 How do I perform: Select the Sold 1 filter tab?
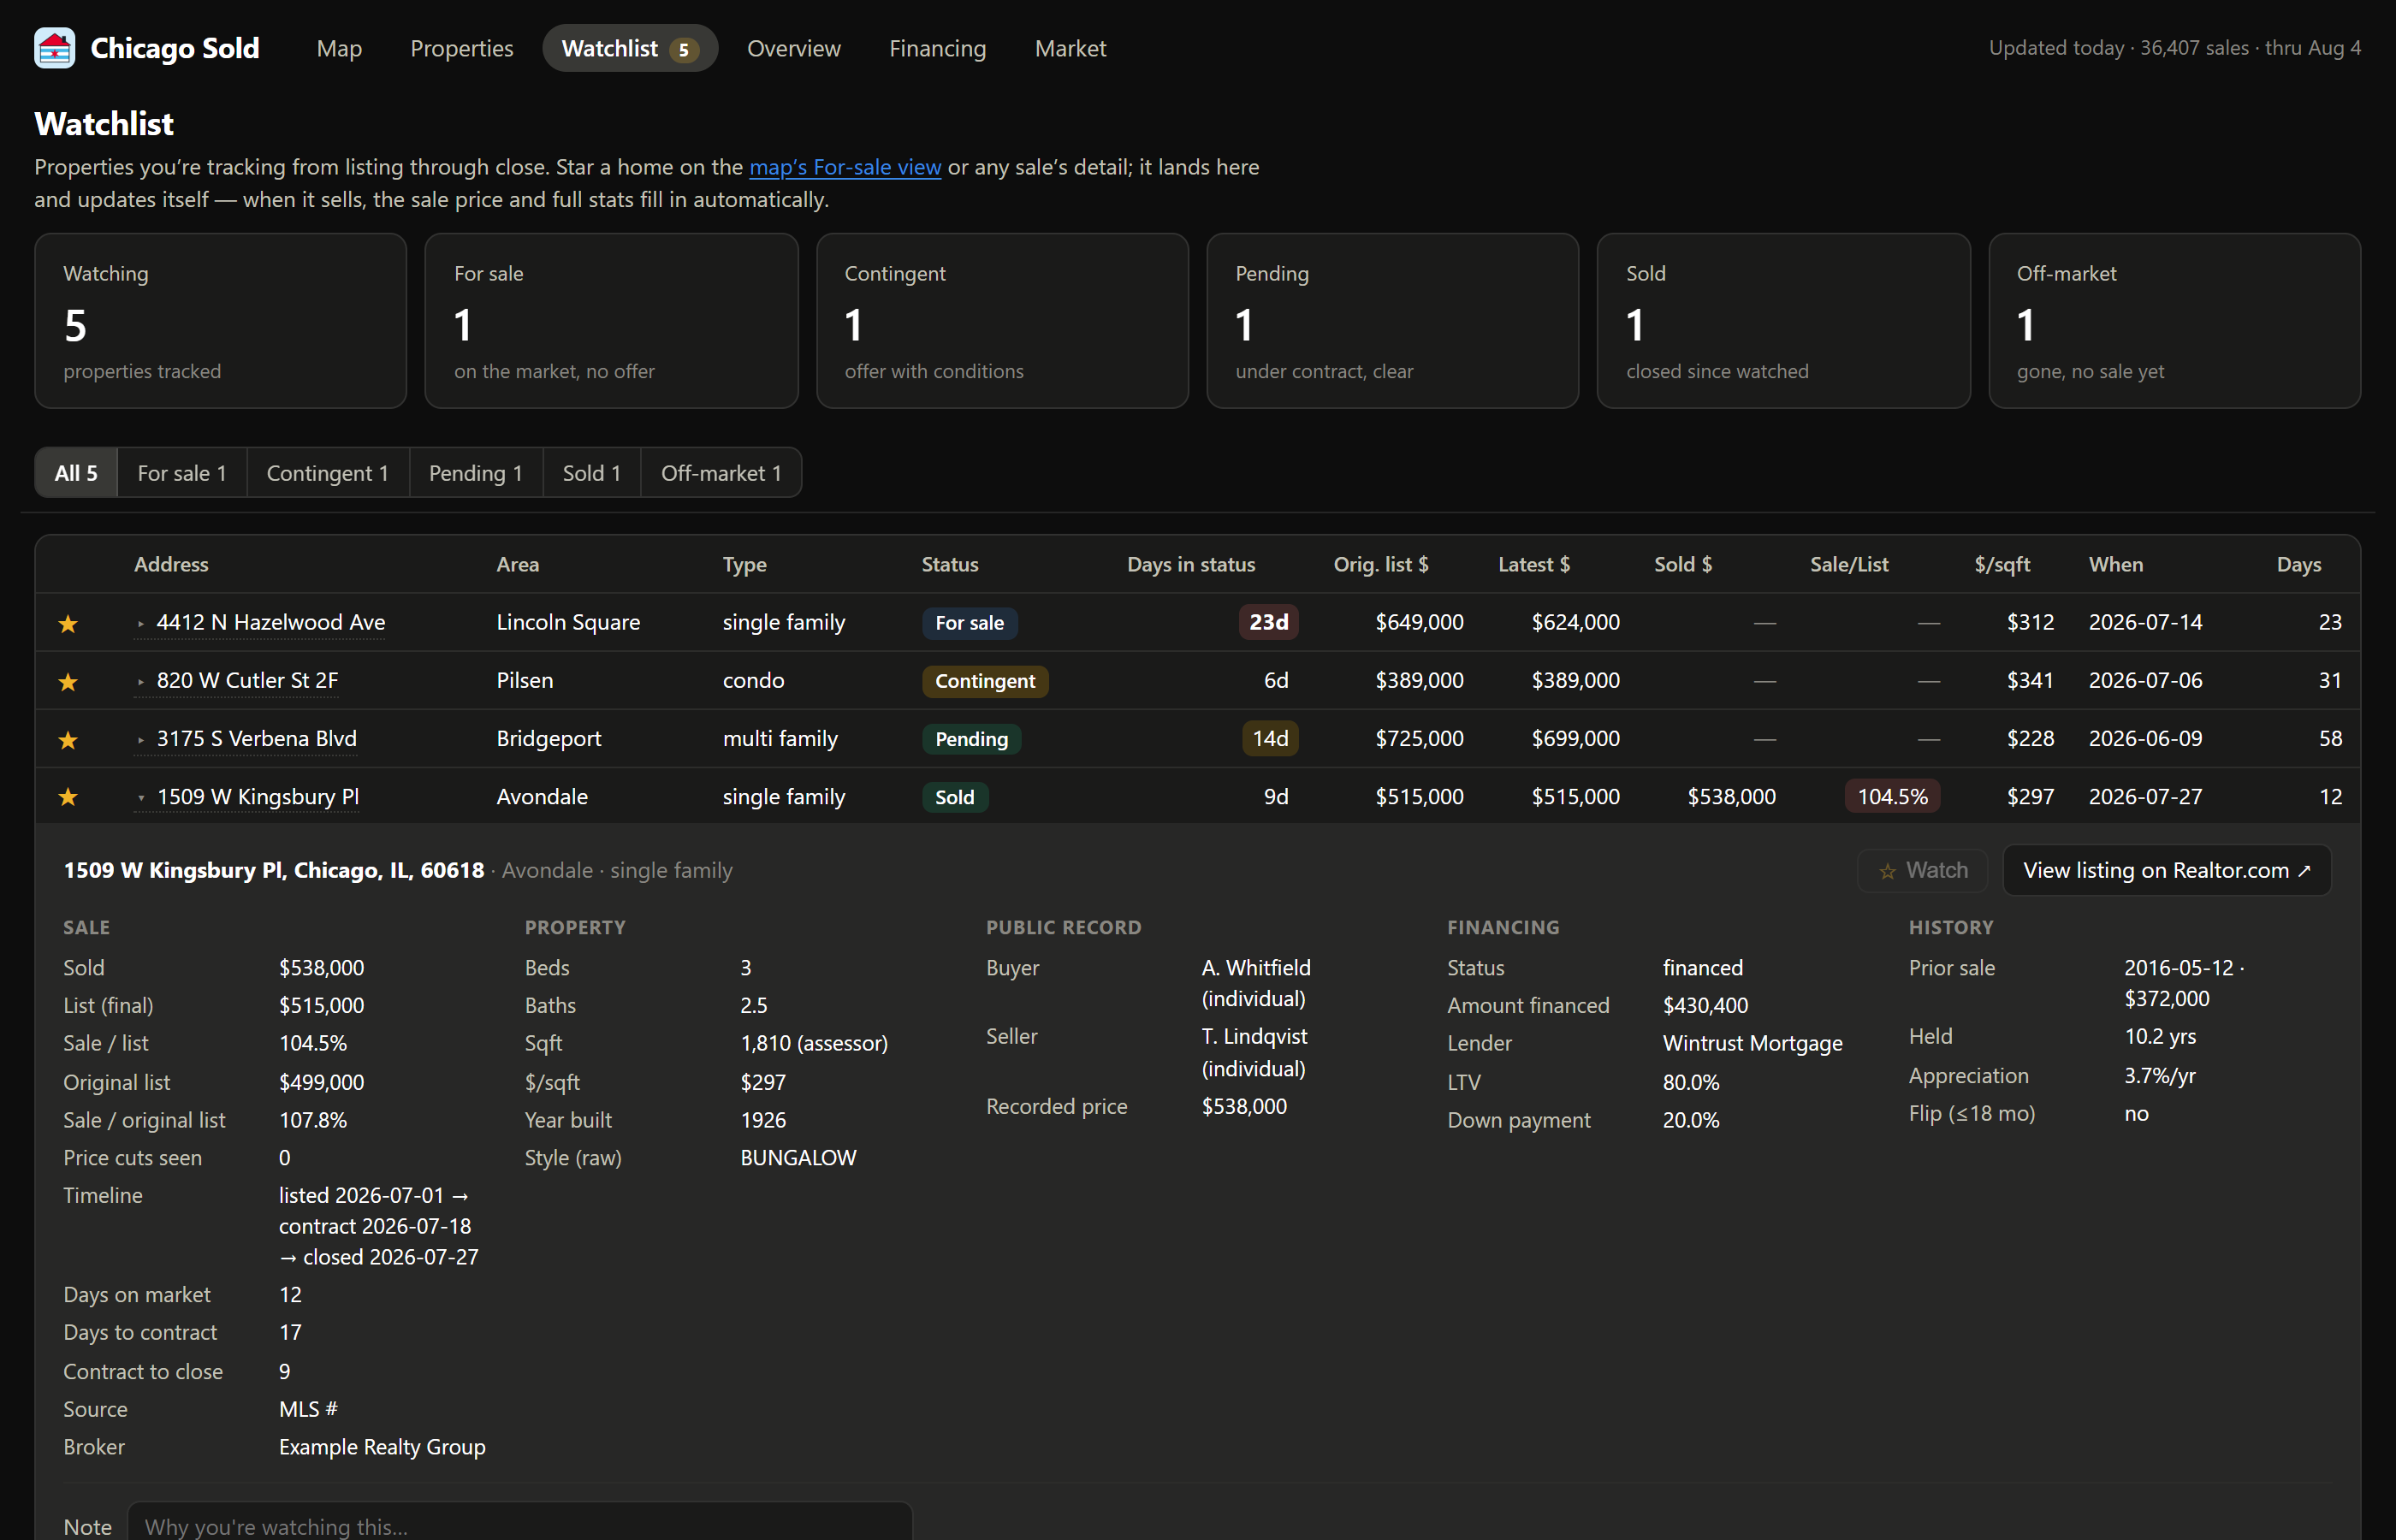[592, 473]
